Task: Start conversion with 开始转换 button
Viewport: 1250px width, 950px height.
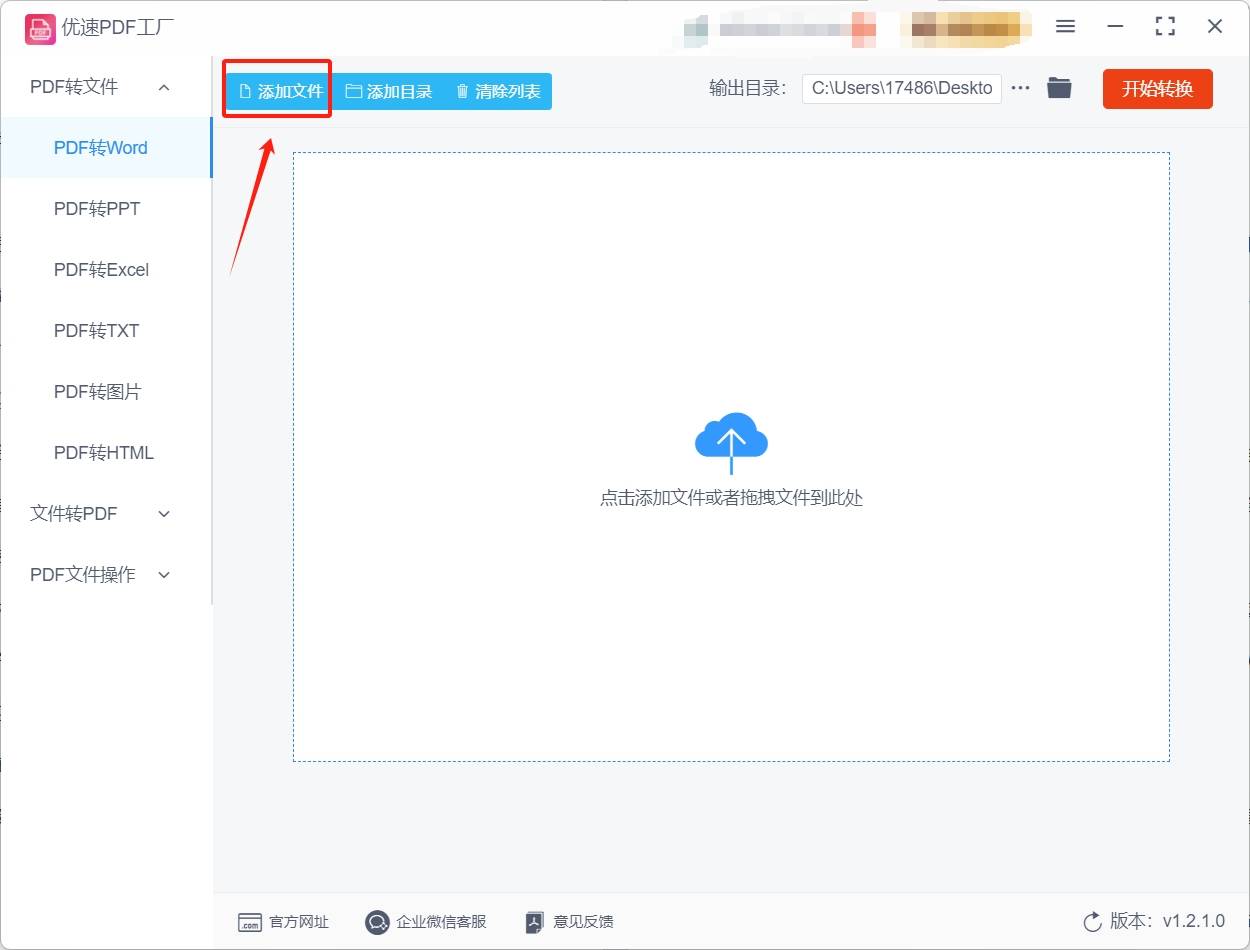Action: click(1158, 88)
